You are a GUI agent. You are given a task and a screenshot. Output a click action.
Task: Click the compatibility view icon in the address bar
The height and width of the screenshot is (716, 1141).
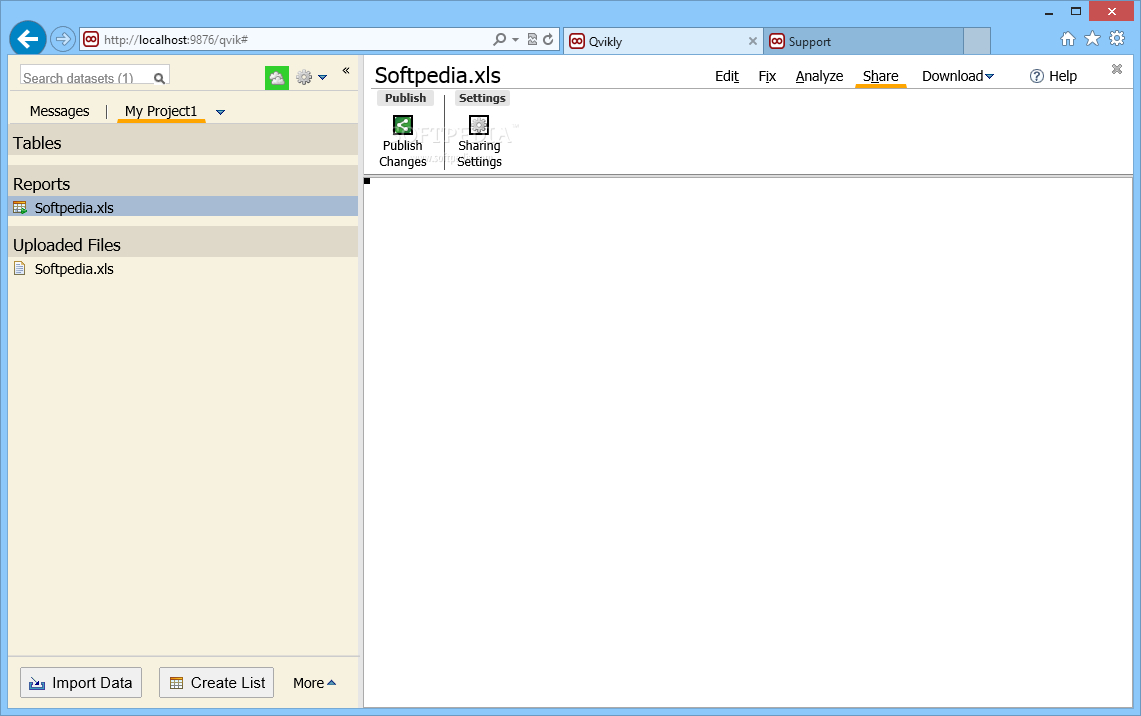533,39
